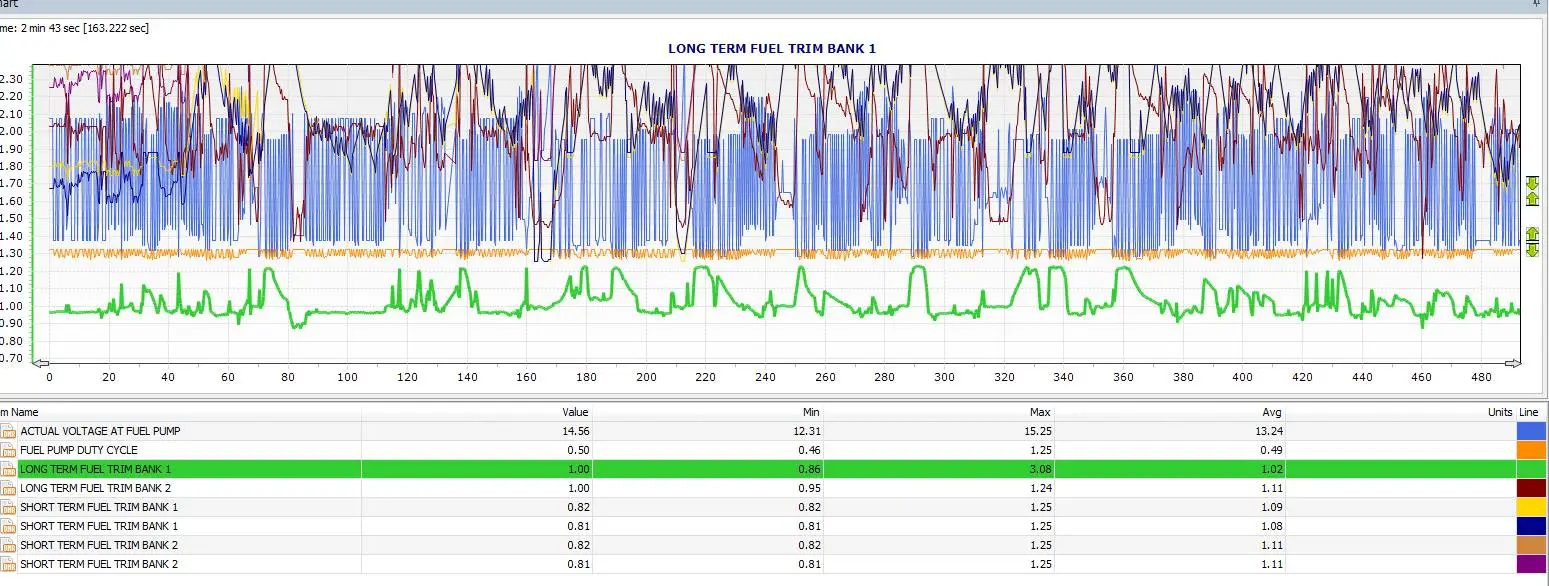Screen dimensions: 1549x586
Task: Click the dark red swatch for LONG TERM BANK 2
Action: pyautogui.click(x=1531, y=488)
